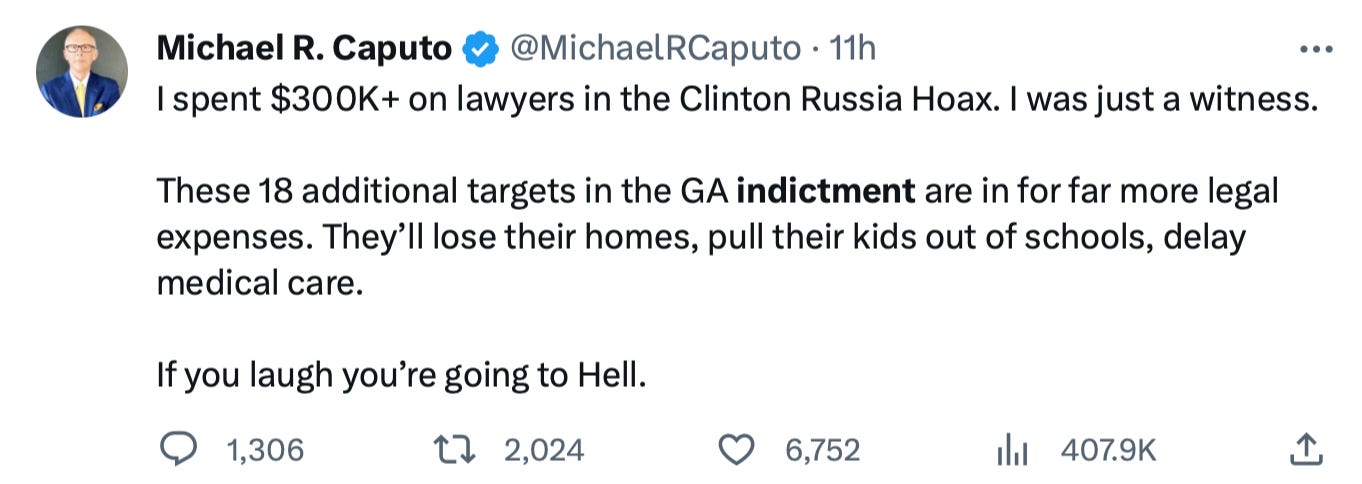The height and width of the screenshot is (484, 1362).
Task: Open the three-dot more options menu
Action: (x=1314, y=48)
